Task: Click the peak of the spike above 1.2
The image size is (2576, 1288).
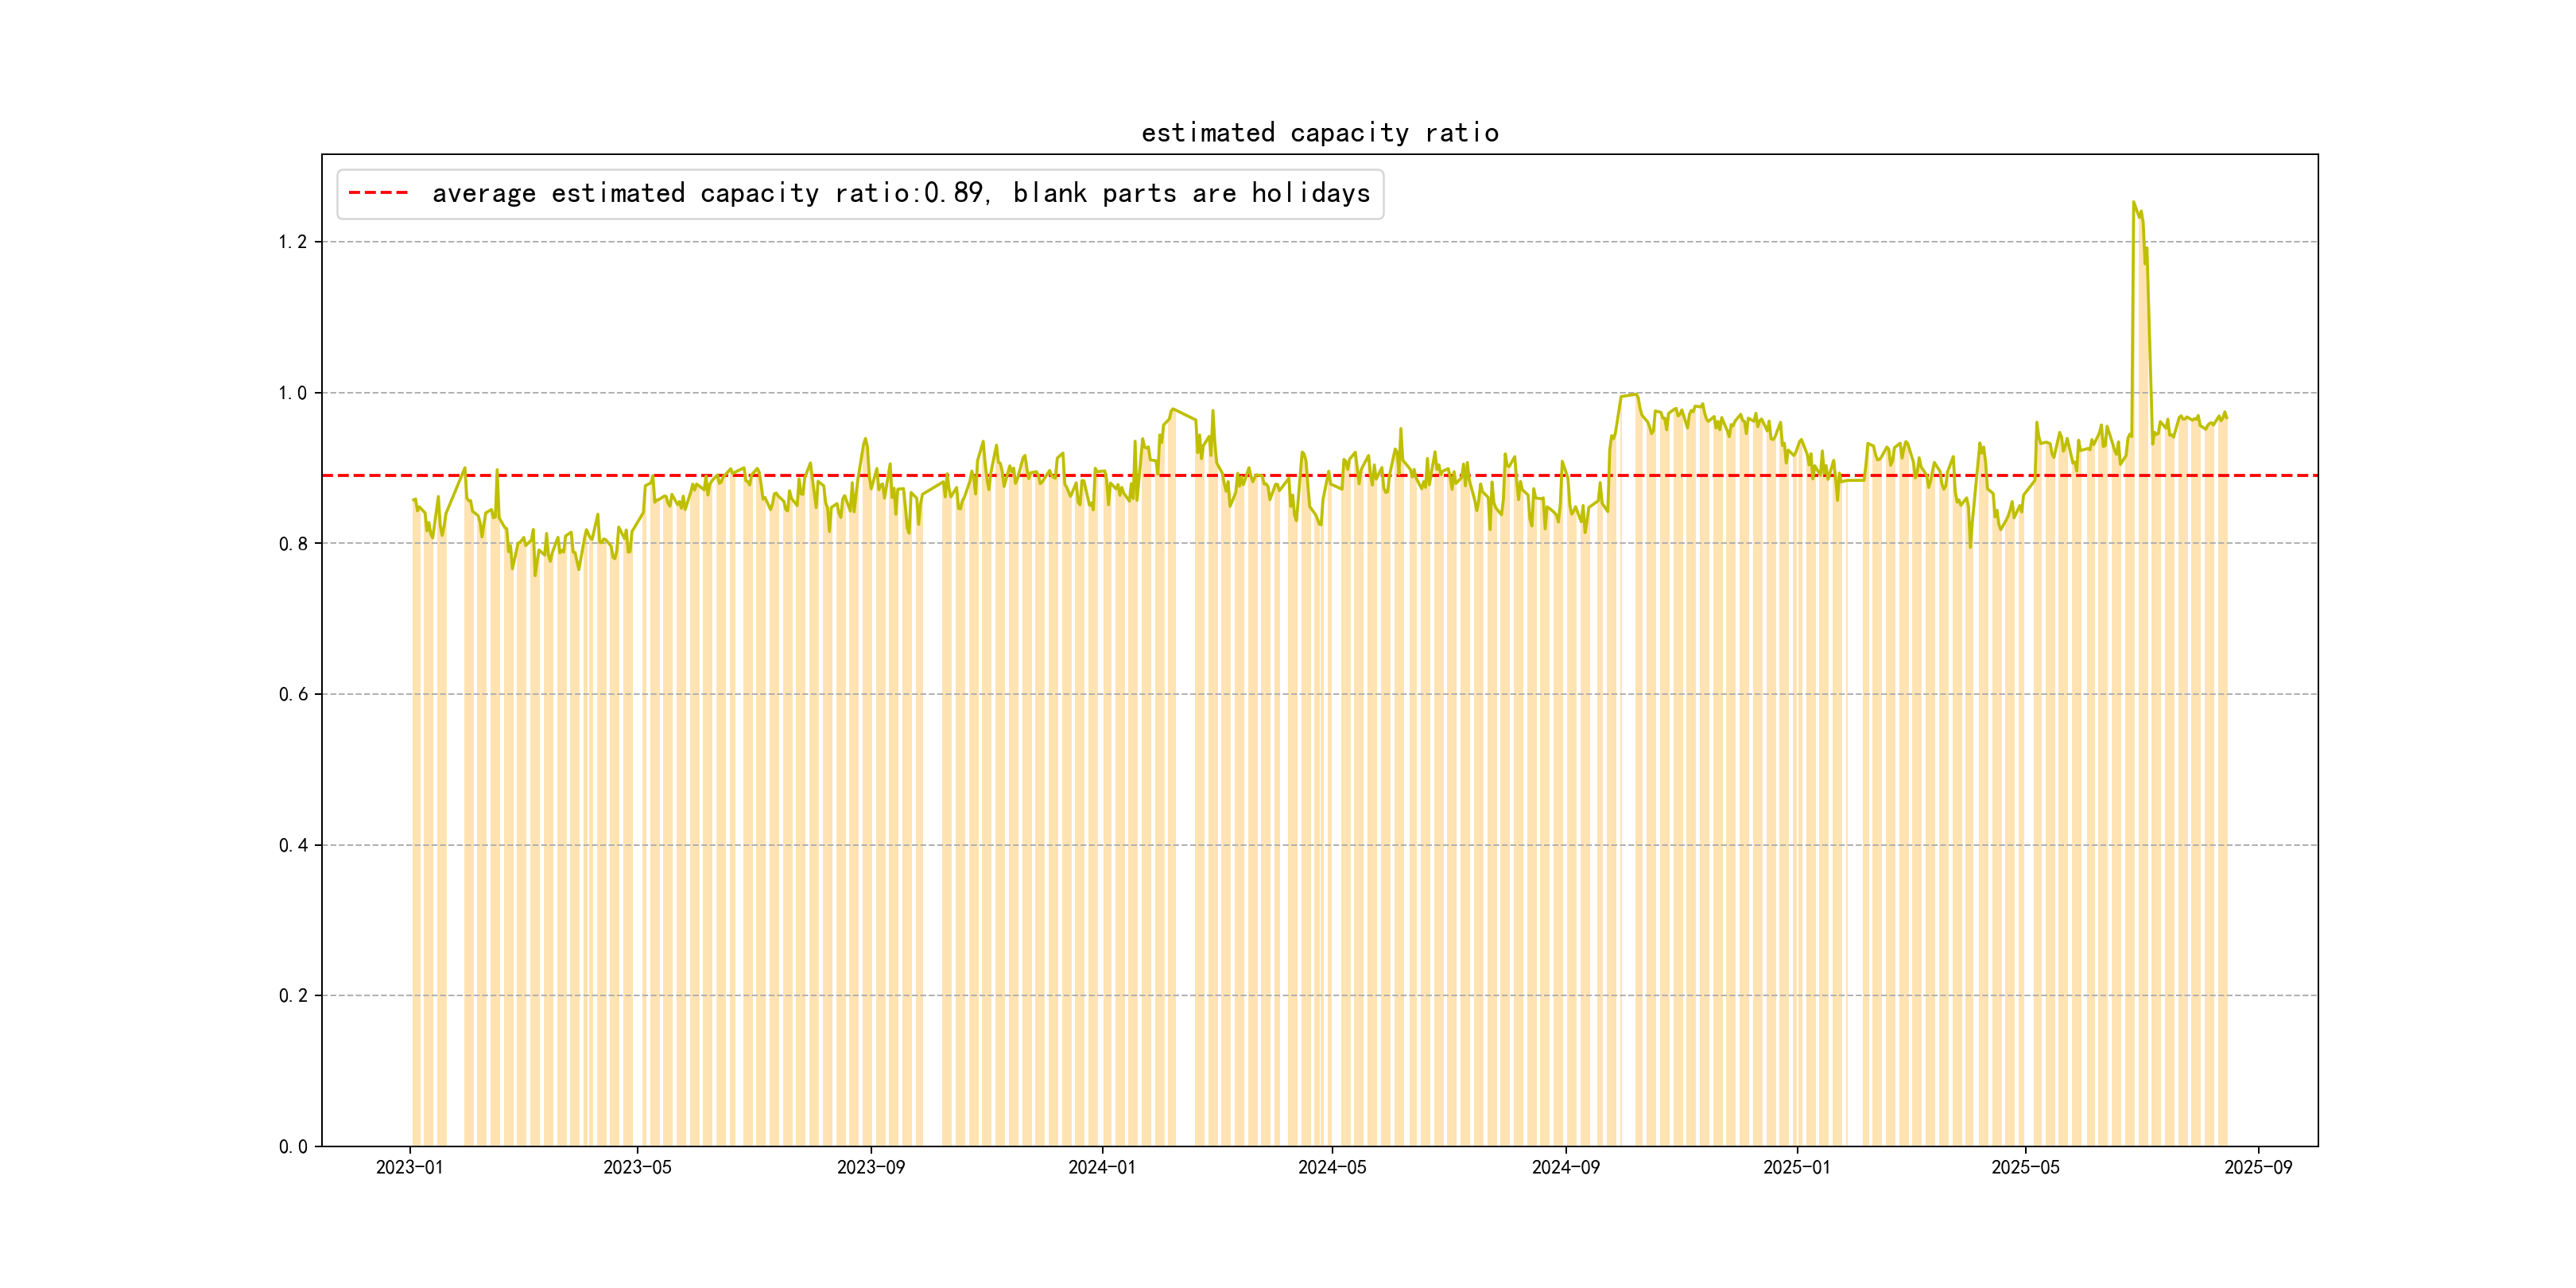Action: tap(2133, 203)
